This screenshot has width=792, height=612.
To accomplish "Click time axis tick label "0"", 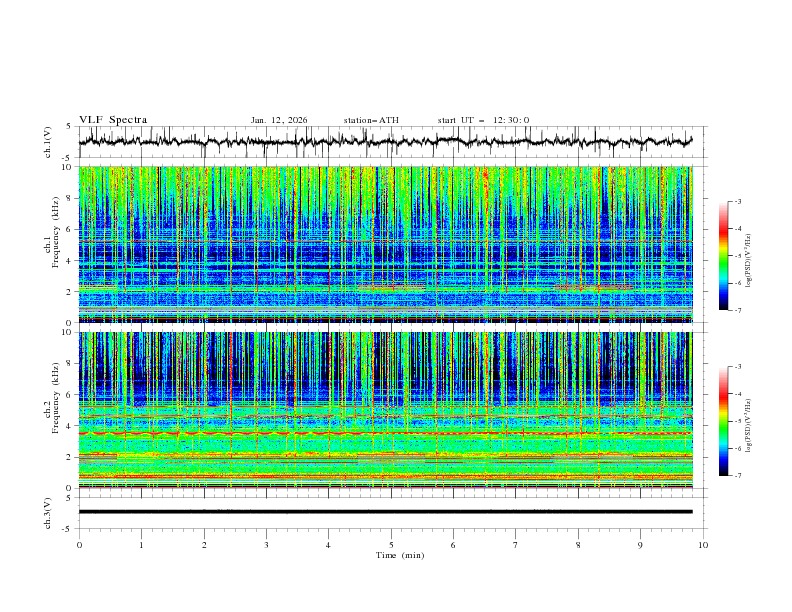I will click(x=79, y=545).
